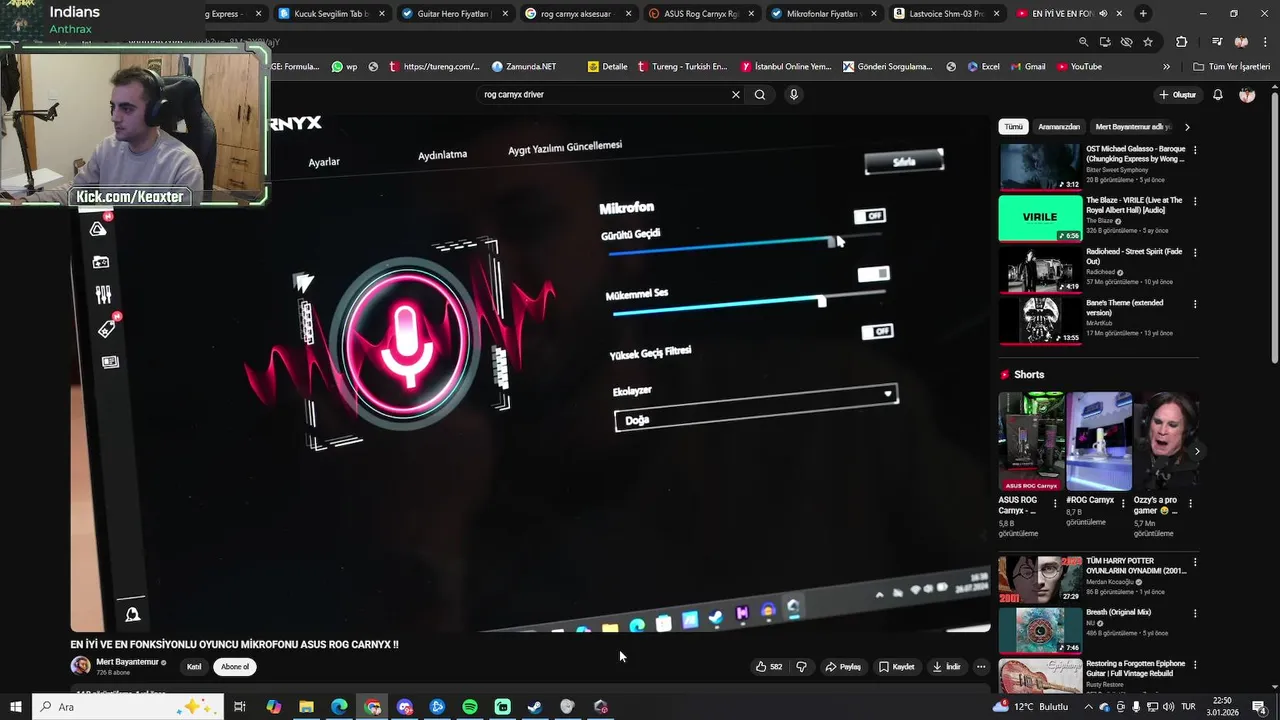Open Mert Bayantemur channel avatar

coord(80,666)
